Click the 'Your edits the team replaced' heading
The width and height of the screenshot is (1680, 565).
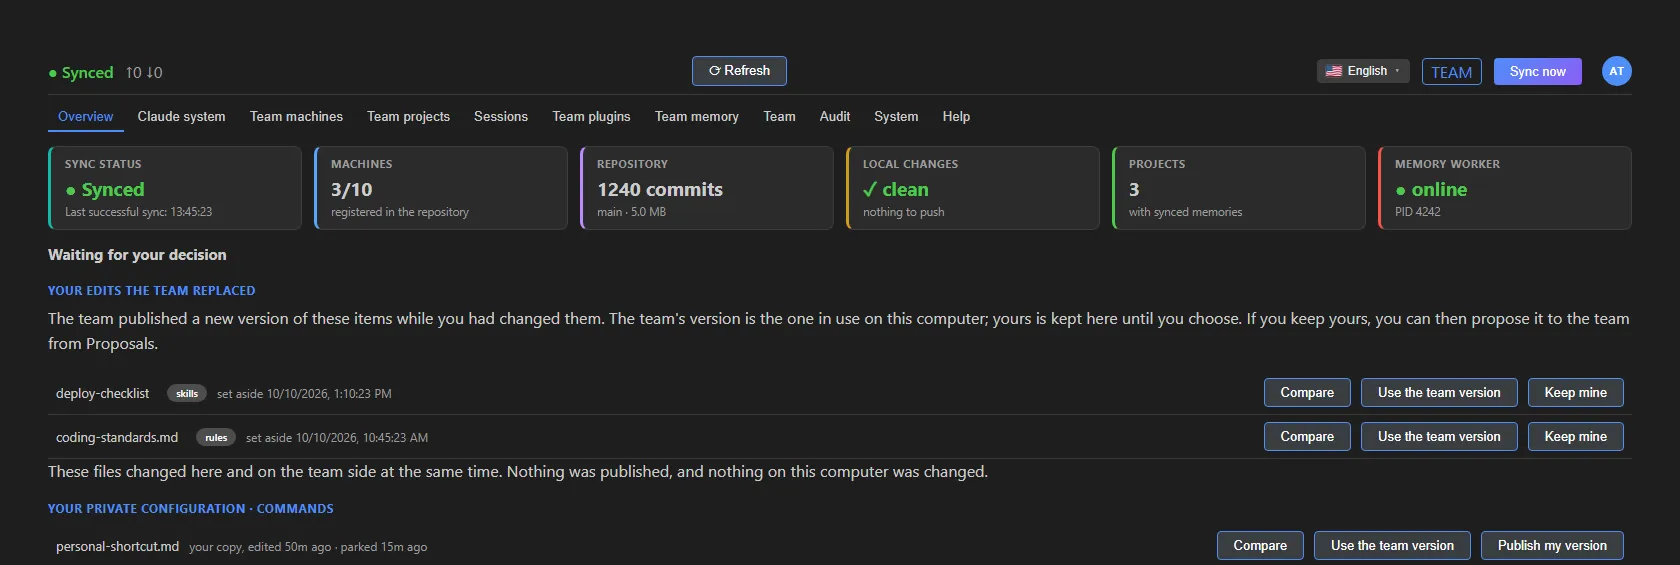tap(152, 291)
